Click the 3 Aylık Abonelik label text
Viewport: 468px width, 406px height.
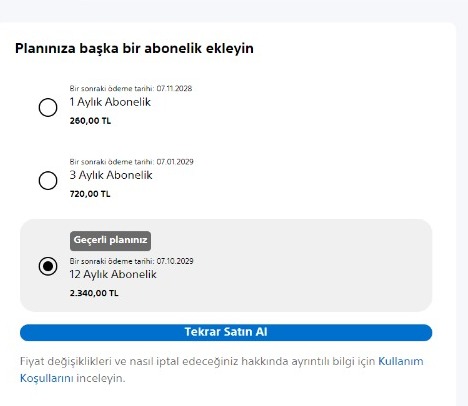click(111, 175)
